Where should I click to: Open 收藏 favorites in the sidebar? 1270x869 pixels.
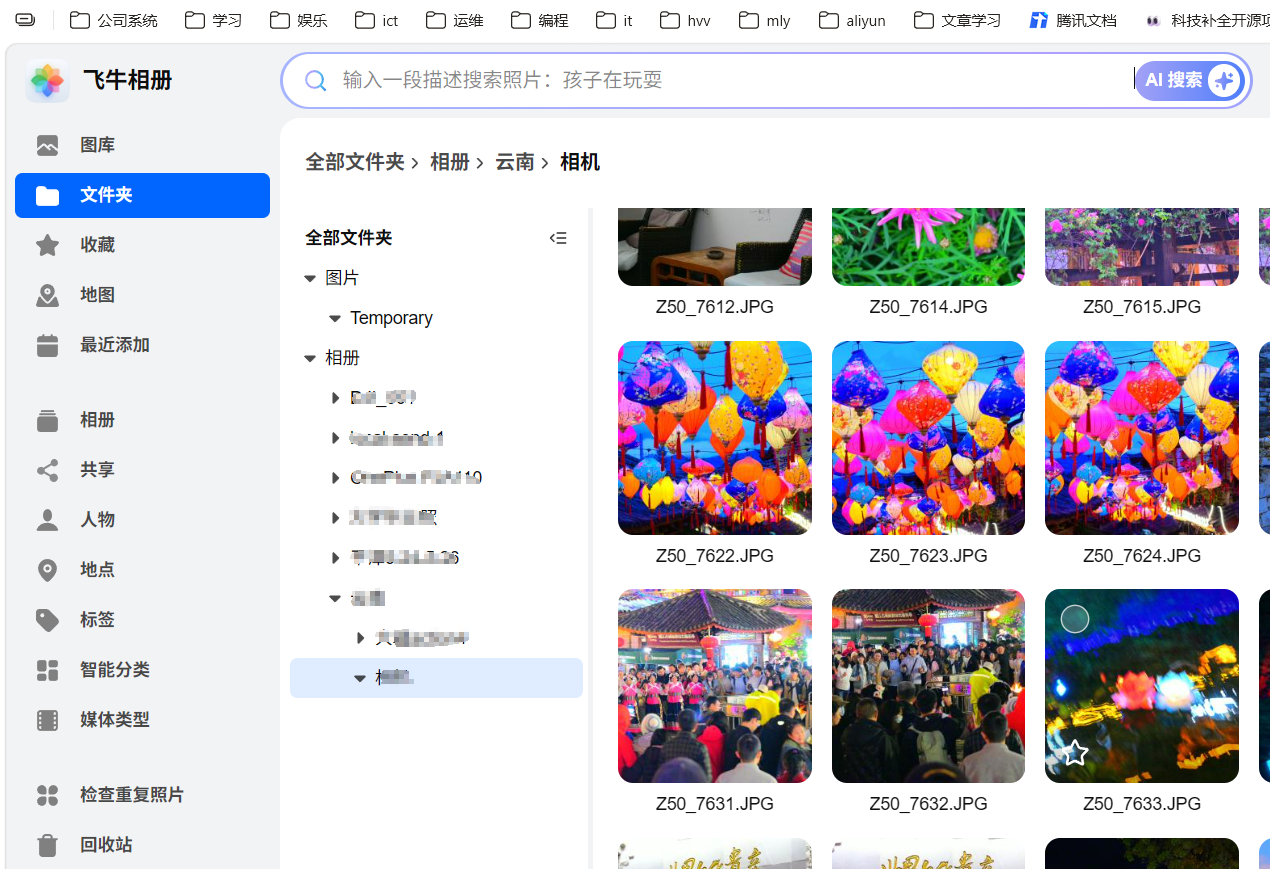[142, 245]
